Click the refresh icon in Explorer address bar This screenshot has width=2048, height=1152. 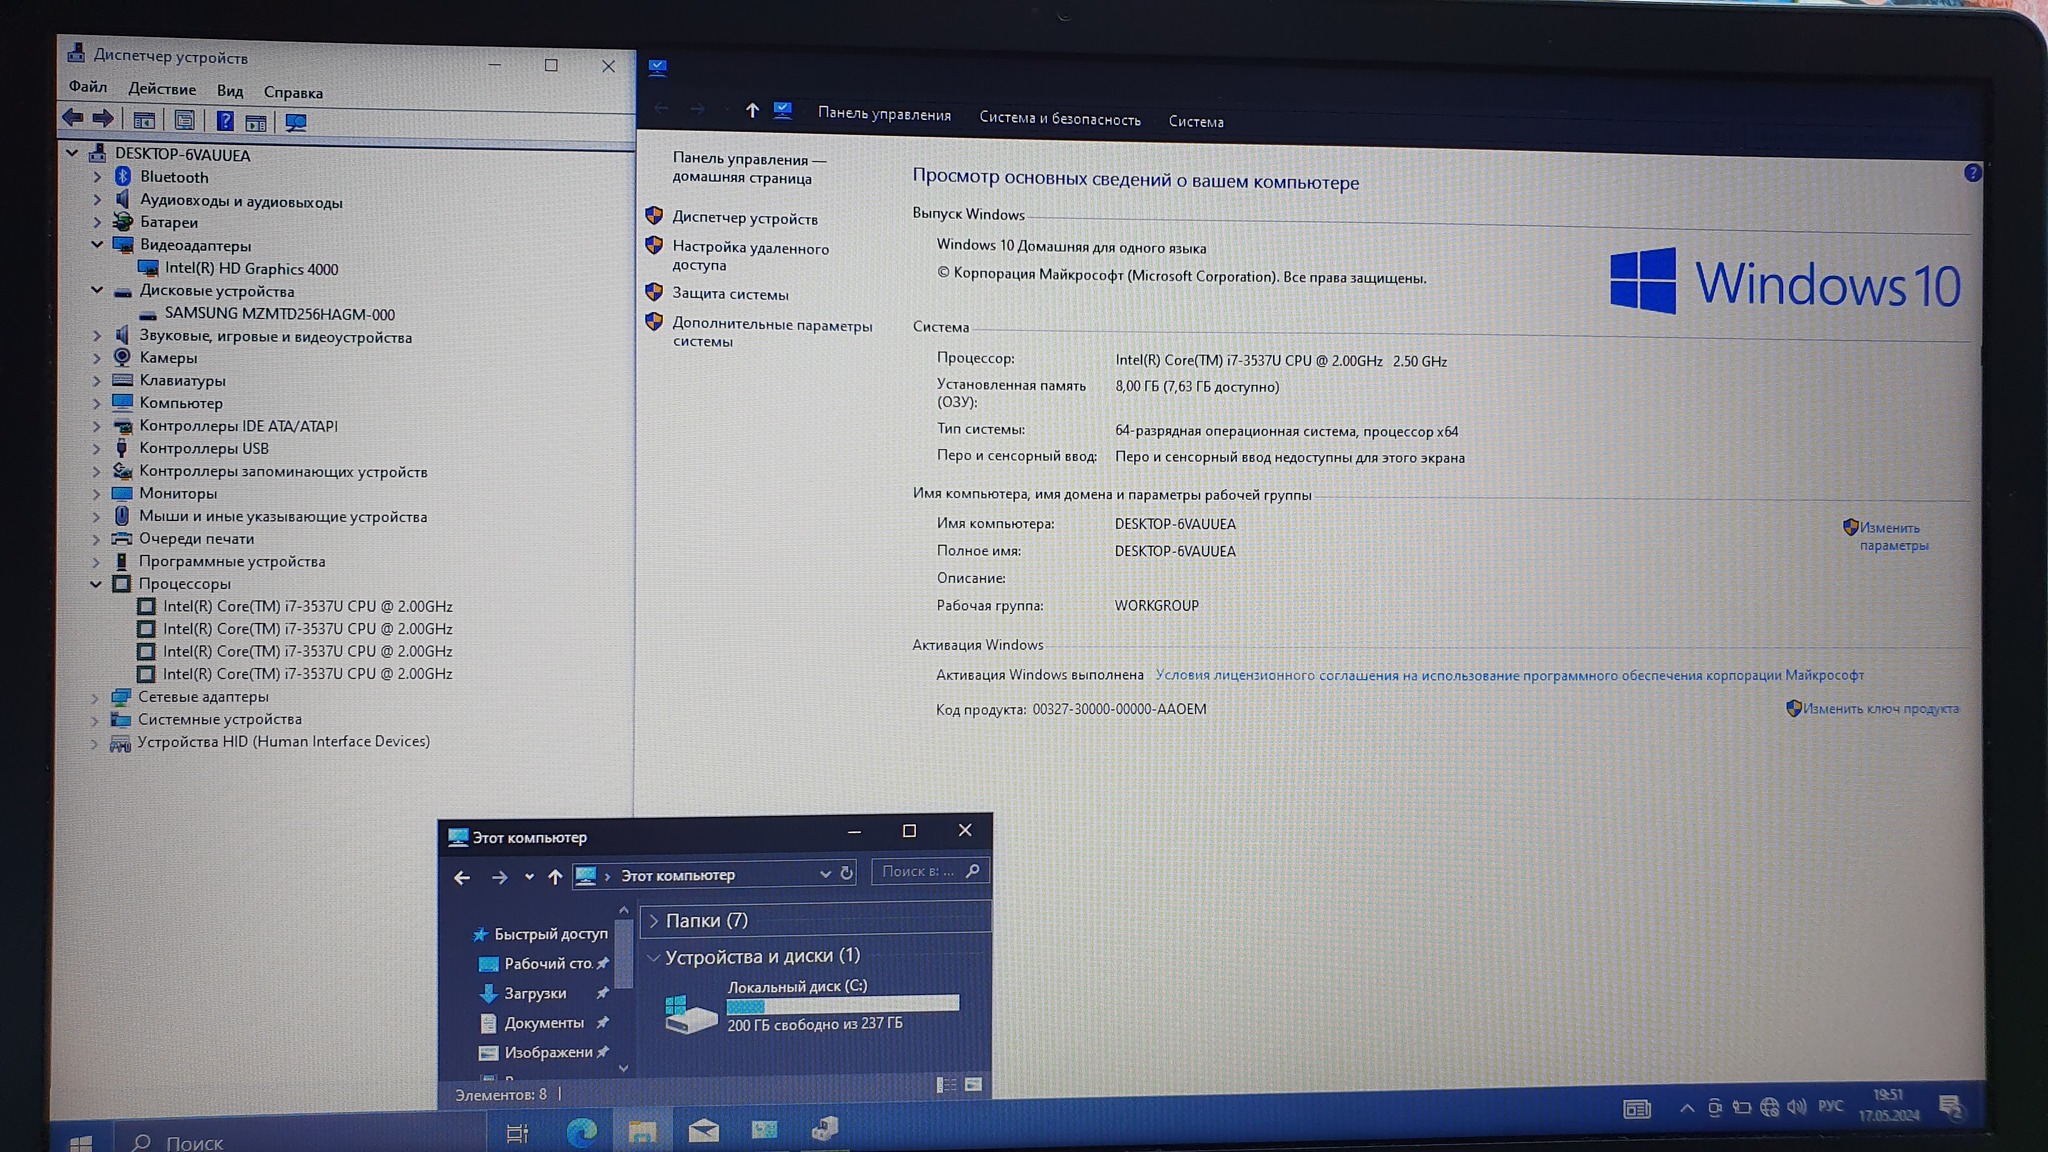[846, 873]
